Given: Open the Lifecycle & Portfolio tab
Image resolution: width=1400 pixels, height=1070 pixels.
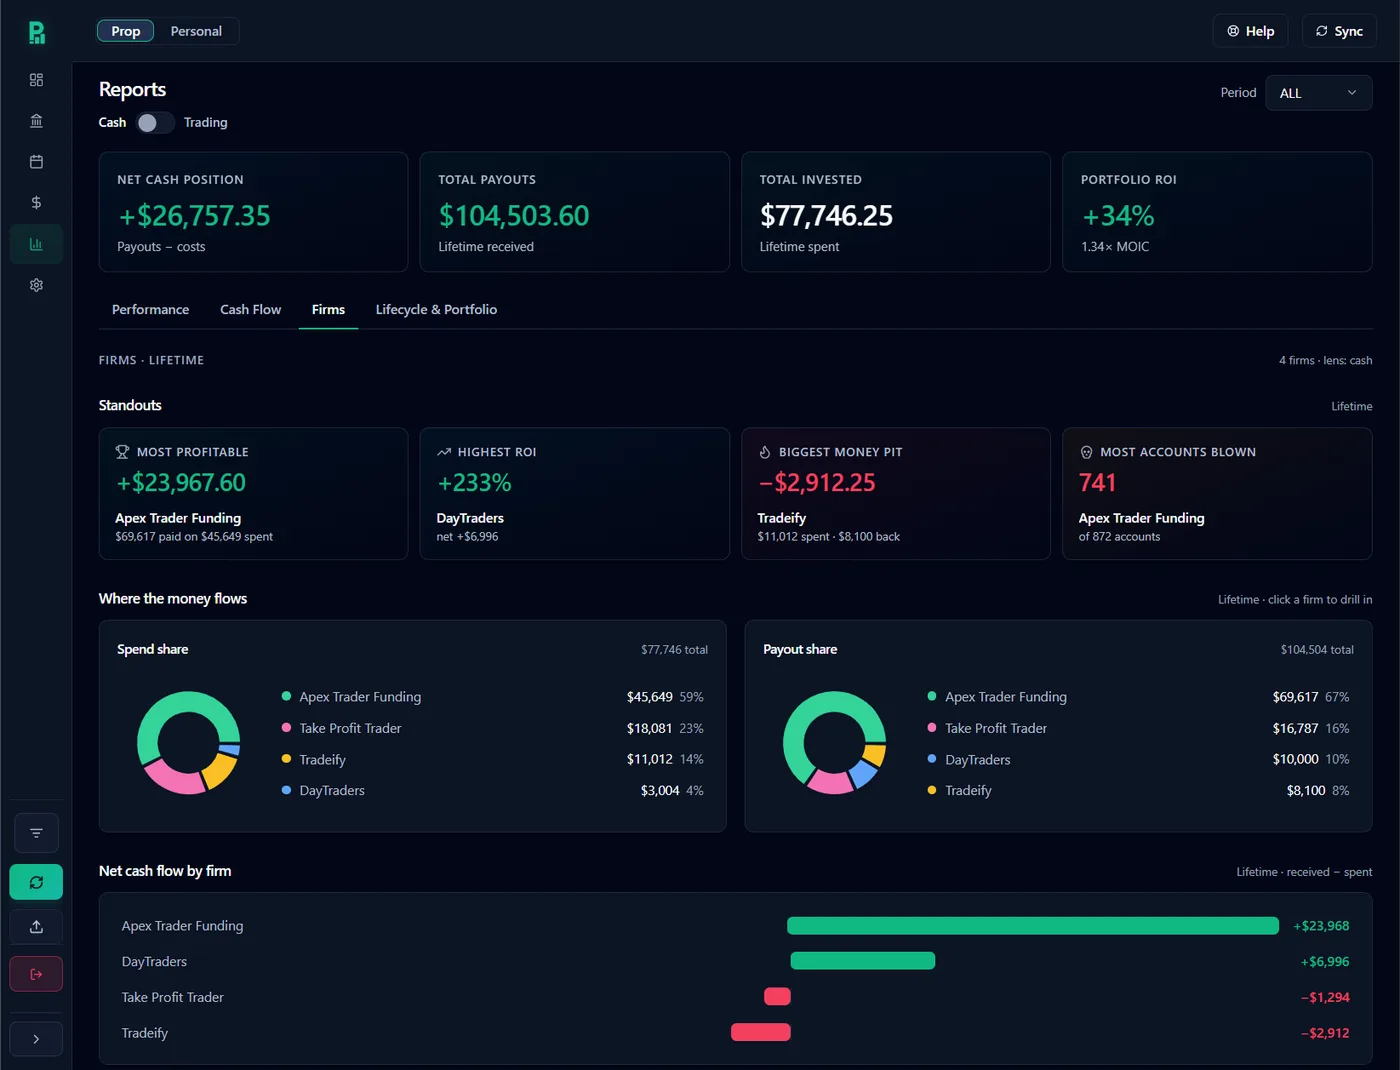Looking at the screenshot, I should [436, 310].
